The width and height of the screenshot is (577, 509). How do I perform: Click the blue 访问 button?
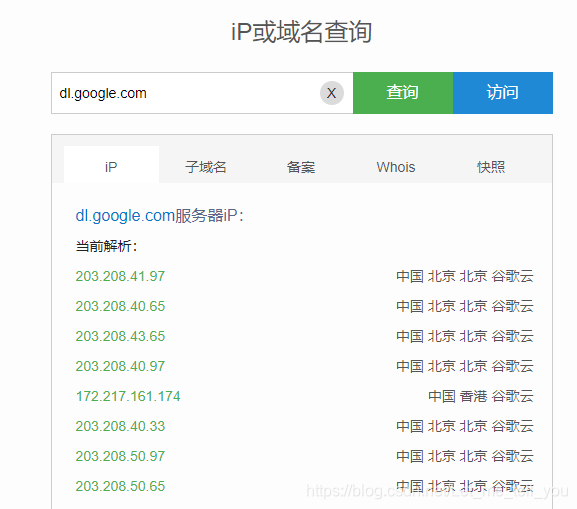tap(503, 93)
